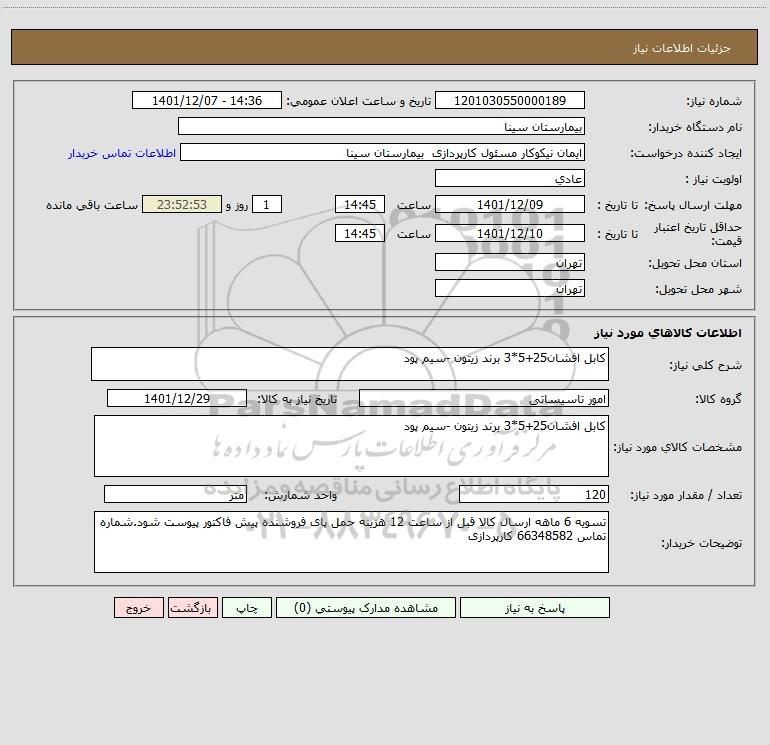Select the شماره نیاز field 1201030550000189
The width and height of the screenshot is (770, 745).
click(510, 100)
